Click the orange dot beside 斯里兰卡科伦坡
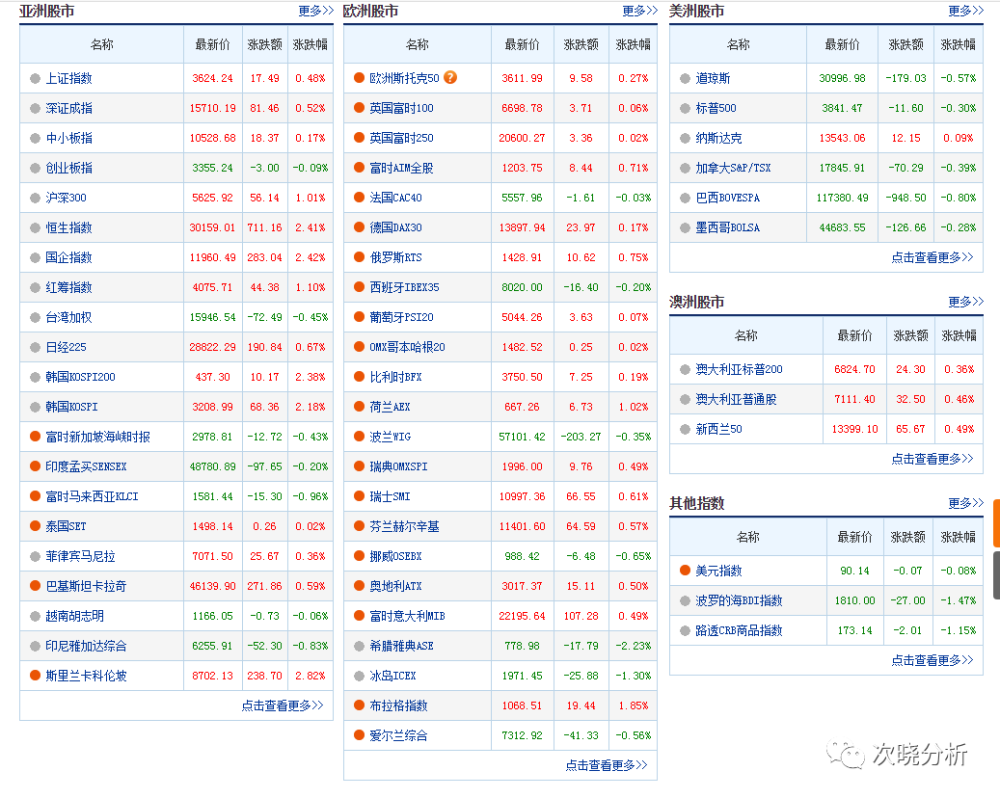Screen dimensions: 1000x798 35,675
